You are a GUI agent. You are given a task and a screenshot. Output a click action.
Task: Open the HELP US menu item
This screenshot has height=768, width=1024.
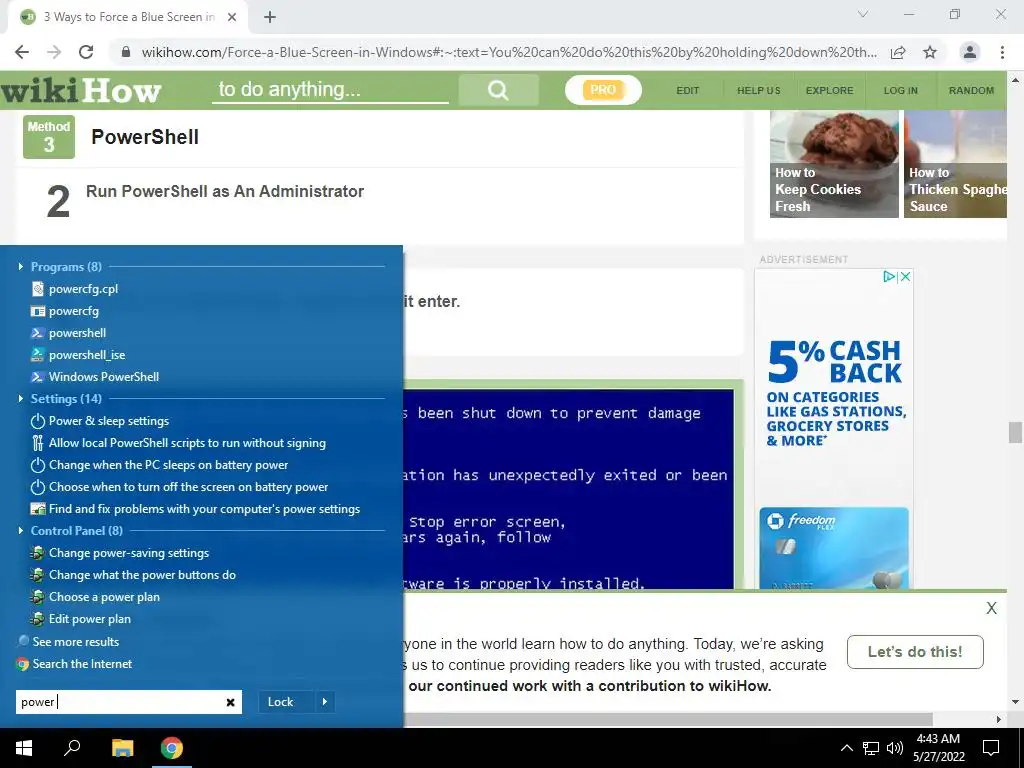758,91
